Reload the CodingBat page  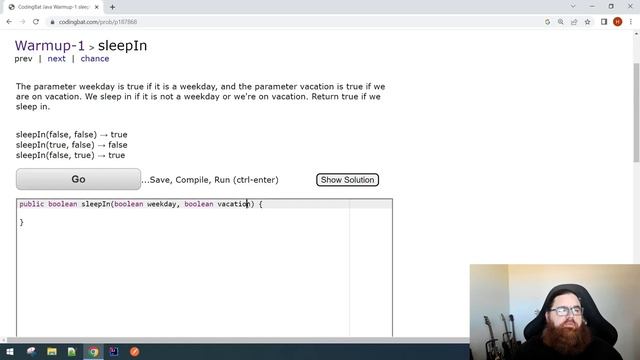[x=36, y=22]
